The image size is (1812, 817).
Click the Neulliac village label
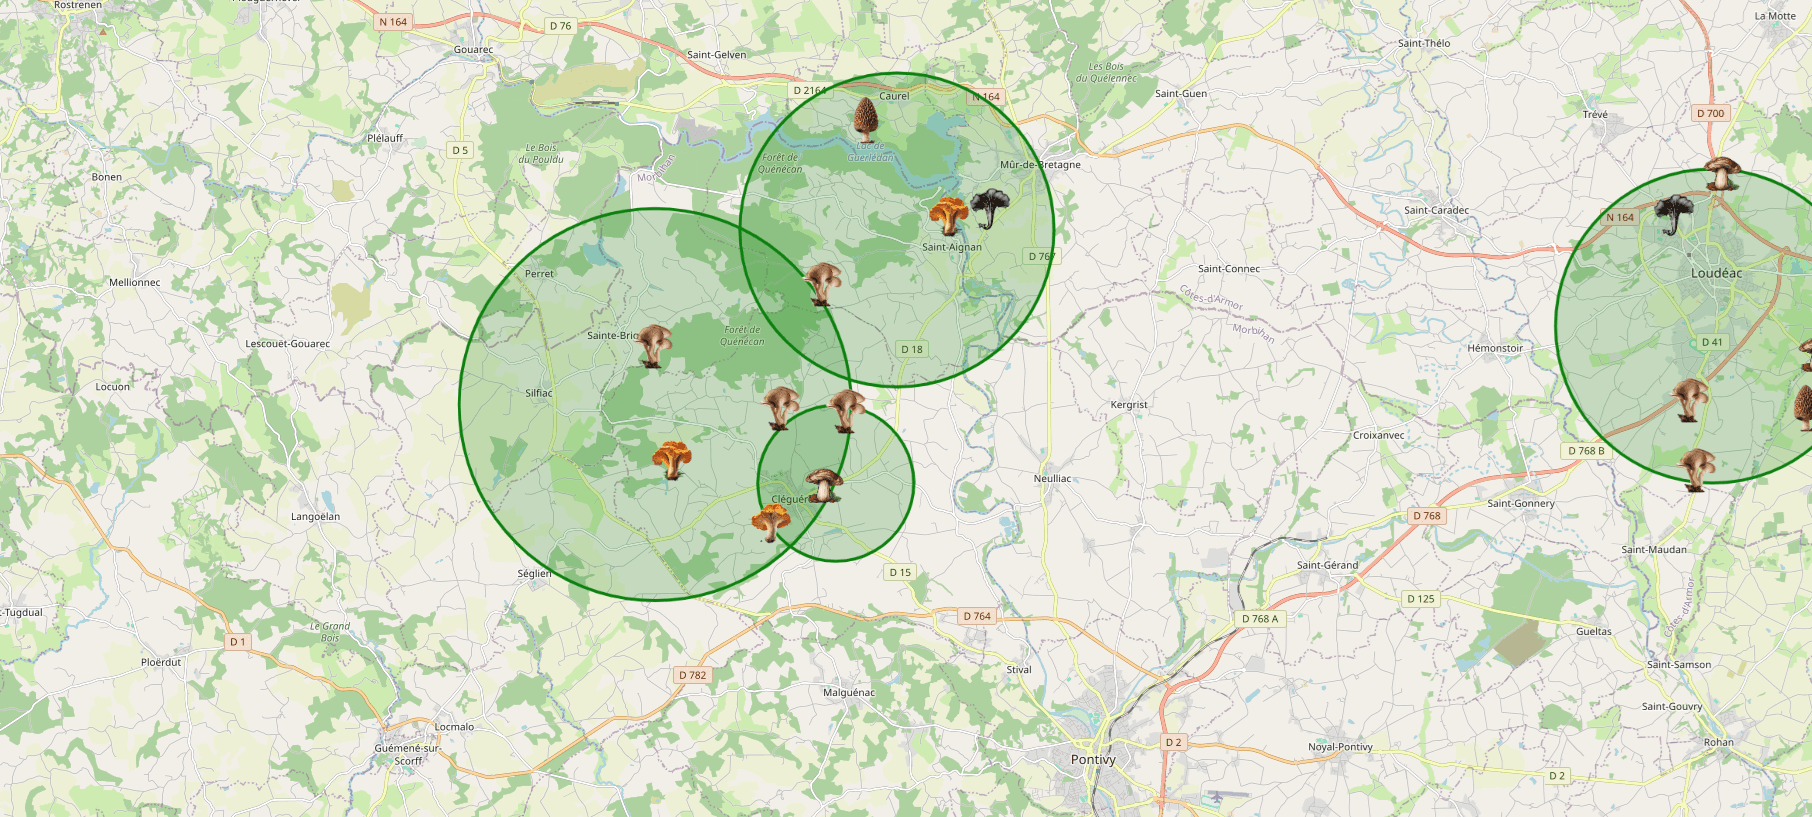(x=1052, y=479)
